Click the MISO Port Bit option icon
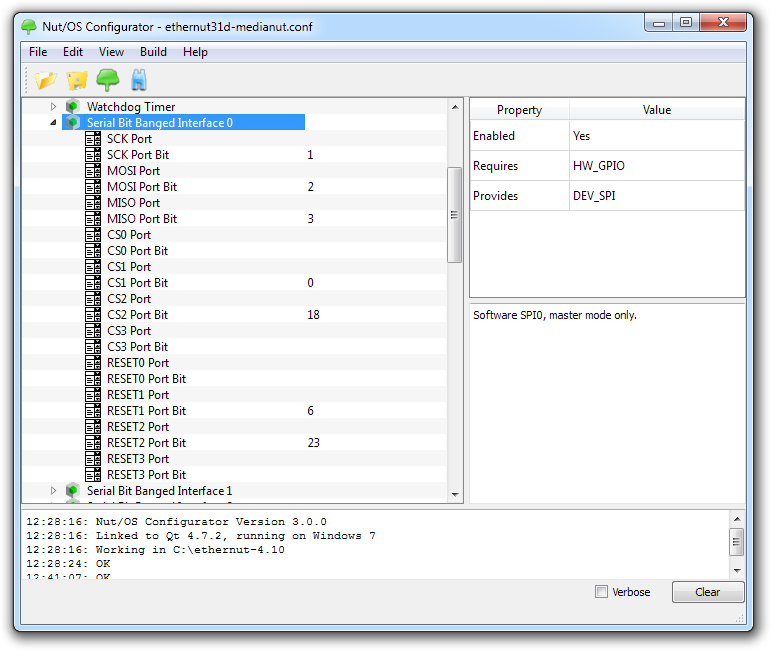 pos(93,219)
